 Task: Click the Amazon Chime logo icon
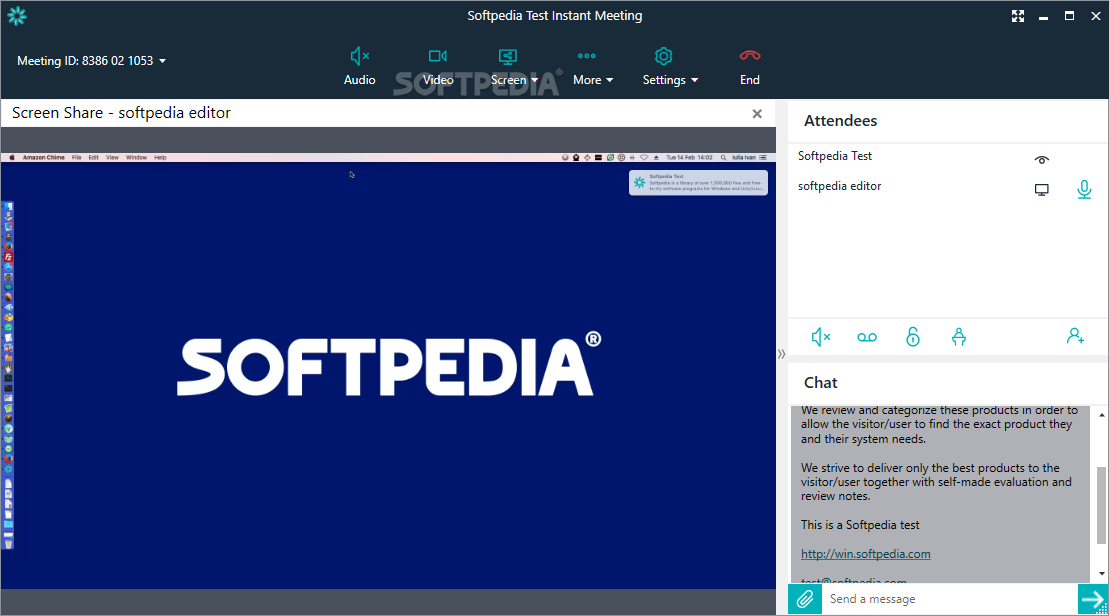17,16
